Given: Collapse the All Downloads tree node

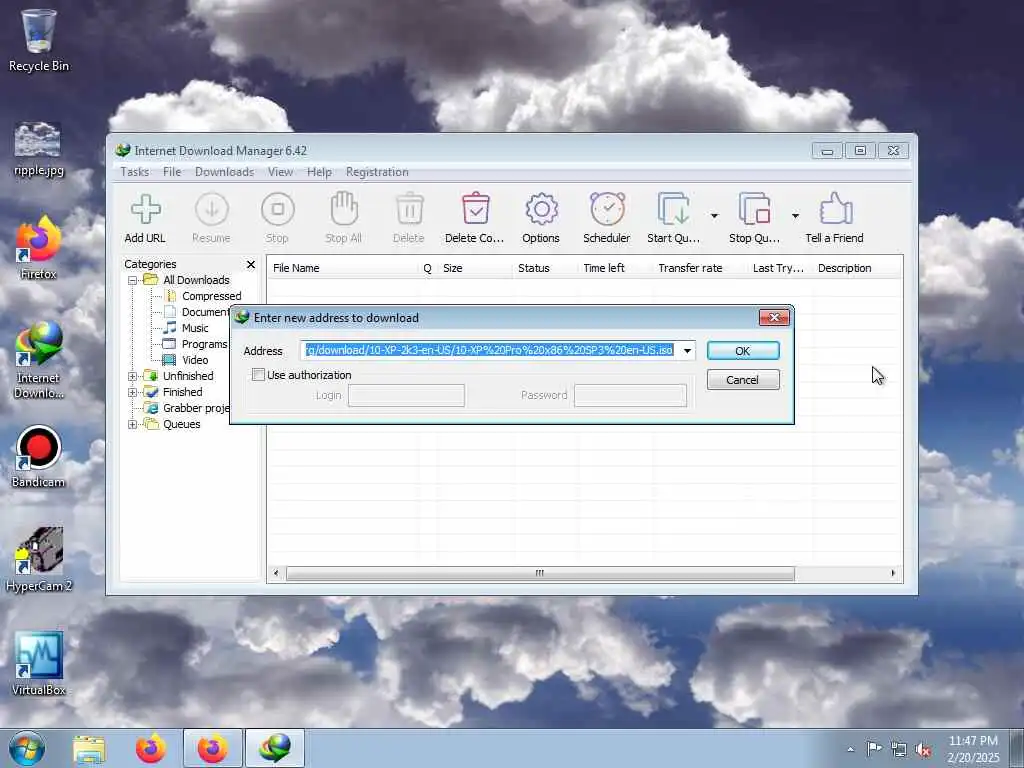Looking at the screenshot, I should point(133,280).
